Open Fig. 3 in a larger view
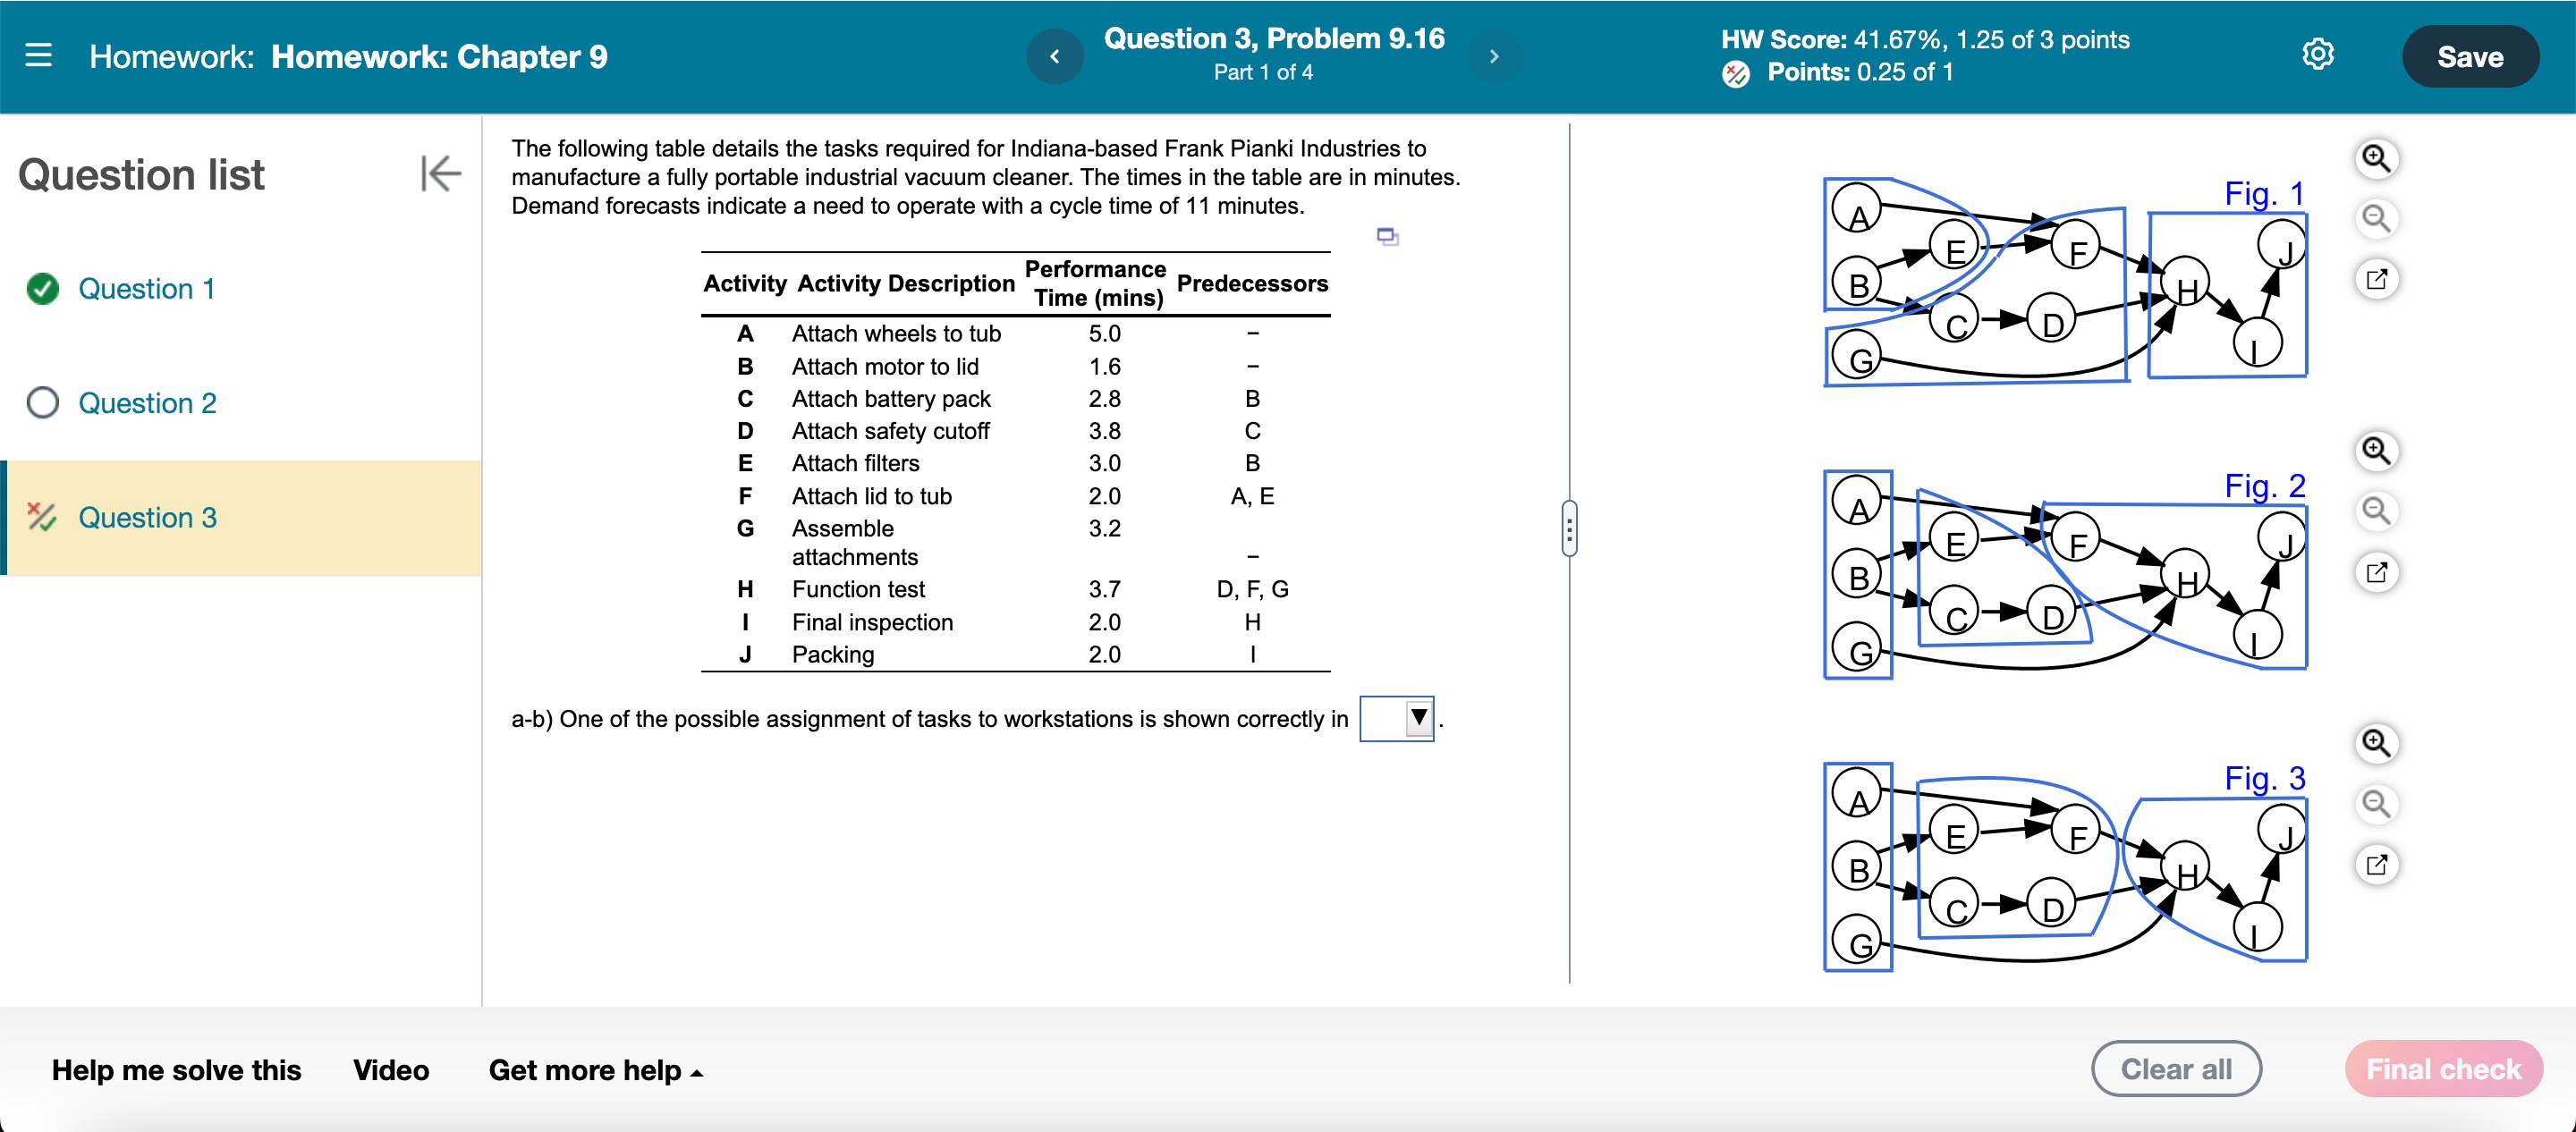This screenshot has height=1132, width=2576. click(2378, 864)
